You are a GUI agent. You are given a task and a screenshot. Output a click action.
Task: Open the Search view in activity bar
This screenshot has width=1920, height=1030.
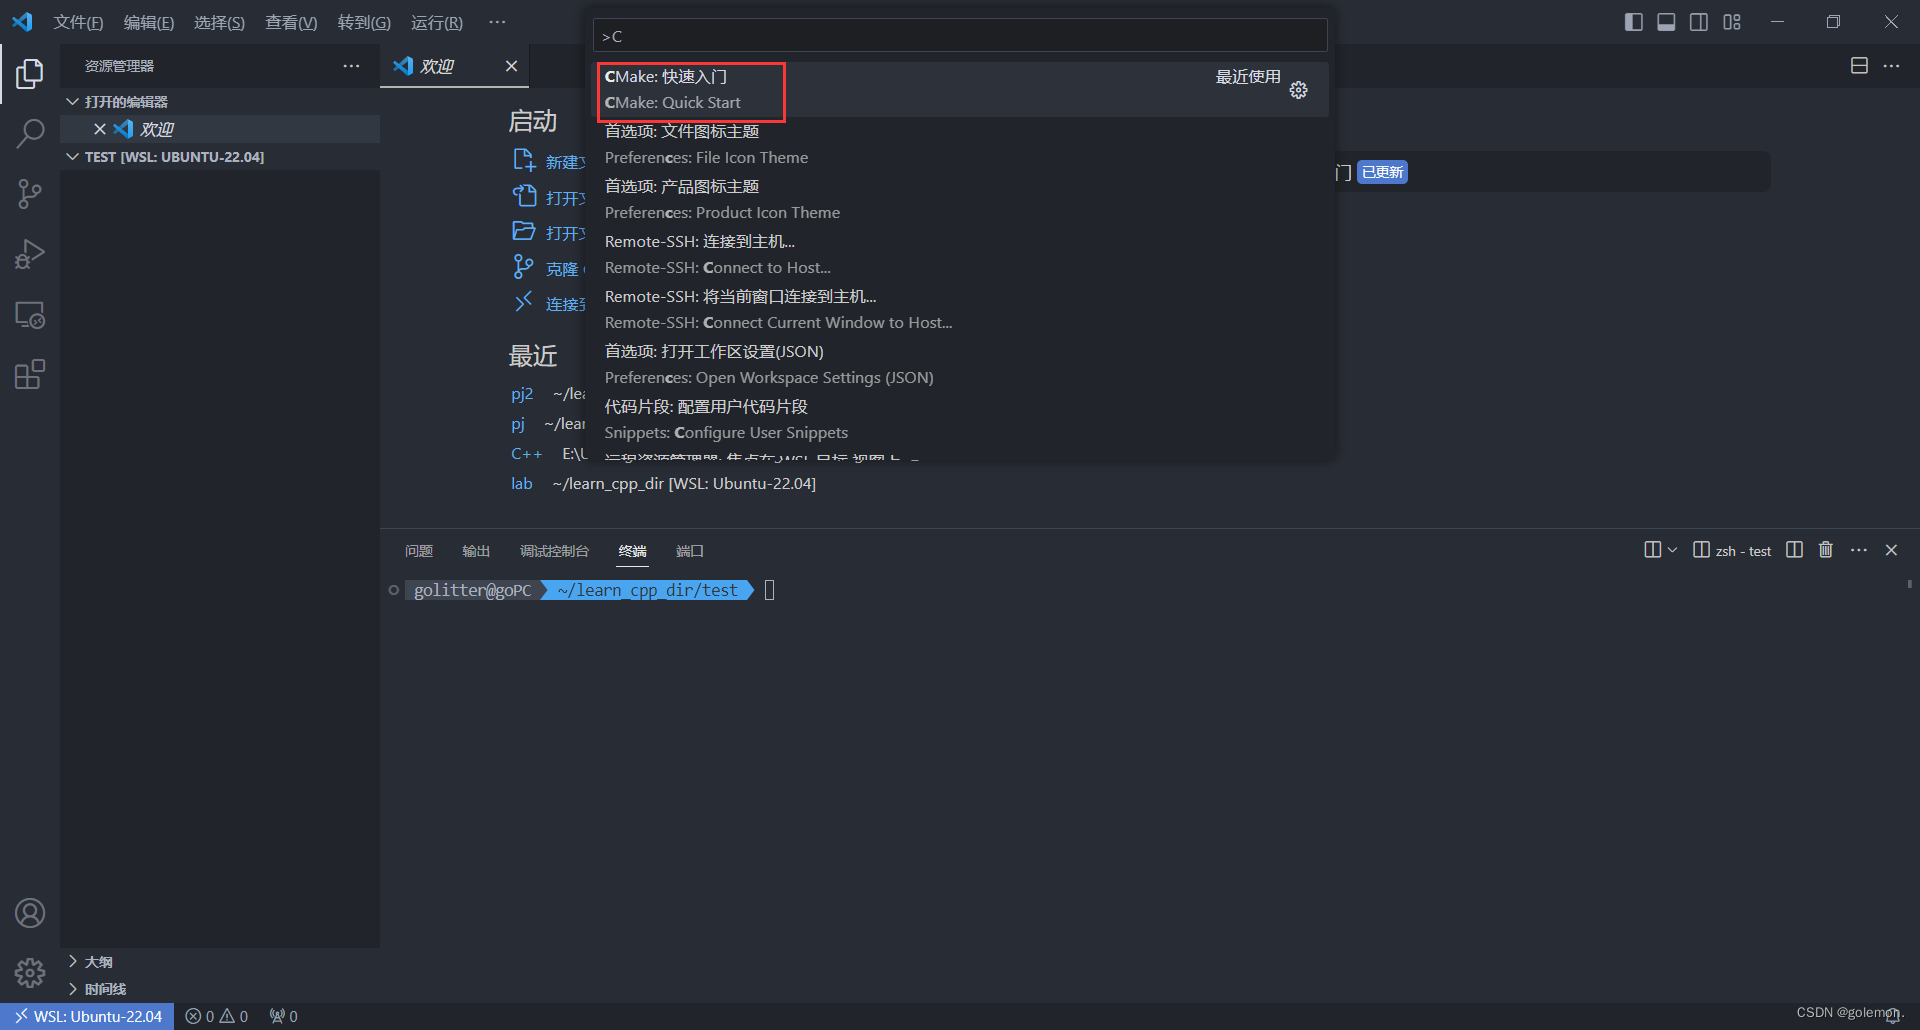30,133
